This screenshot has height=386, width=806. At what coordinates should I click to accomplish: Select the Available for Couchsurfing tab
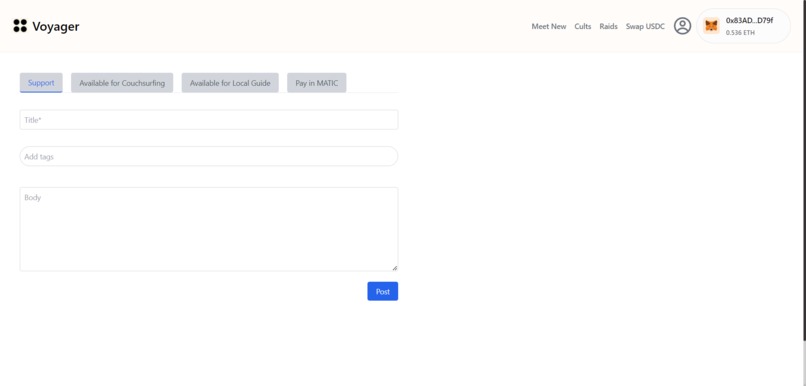click(122, 83)
